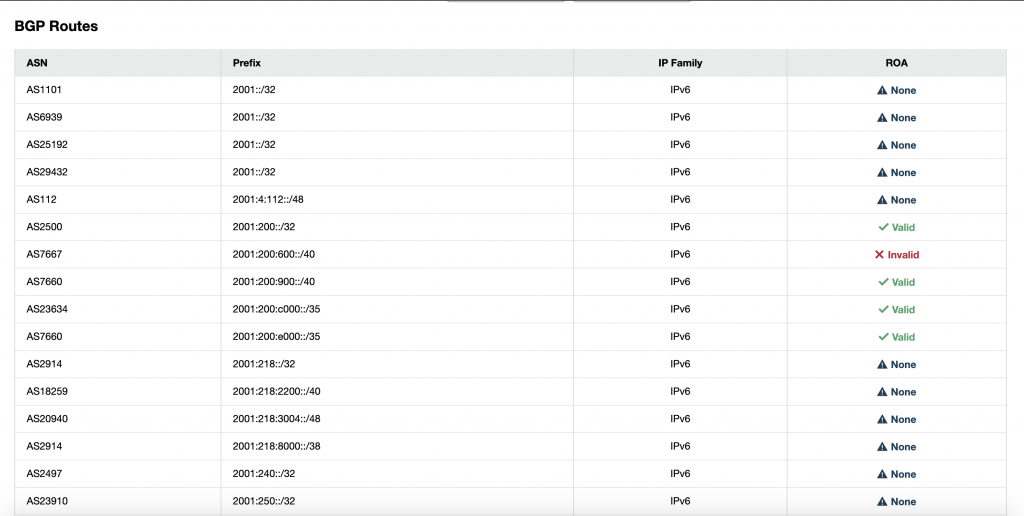
Task: Click the Valid checkmark on AS23634 row
Action: click(883, 310)
